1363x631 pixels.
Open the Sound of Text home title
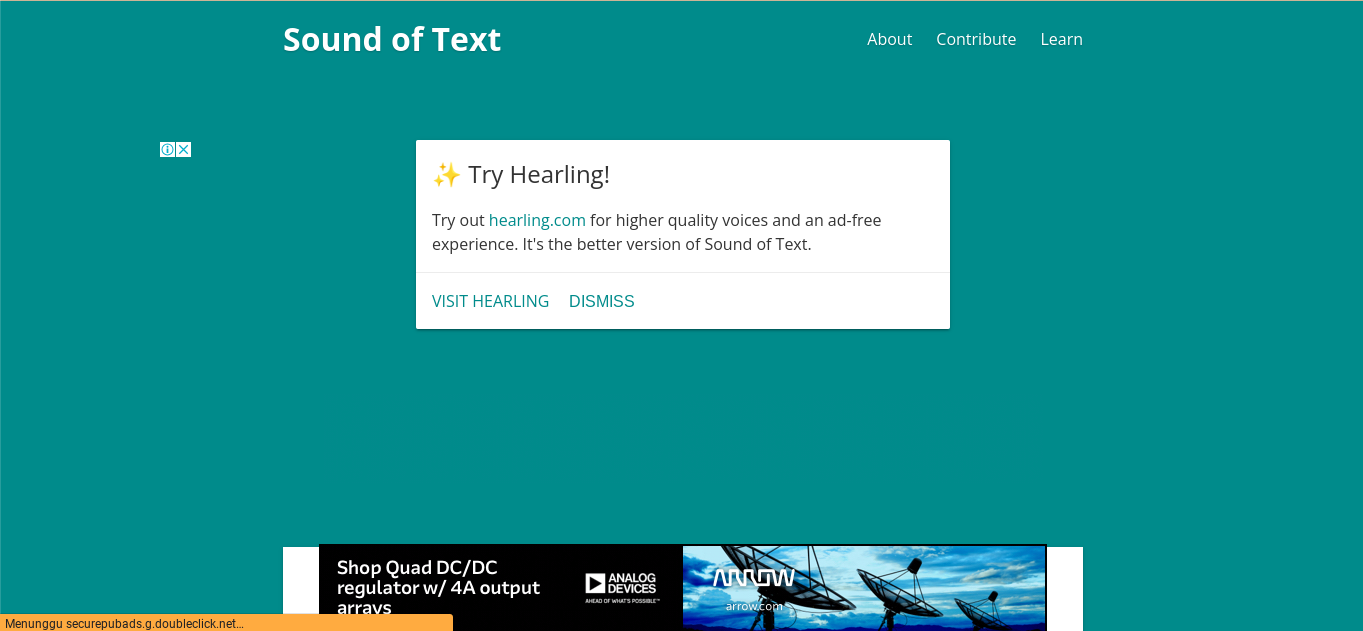392,39
